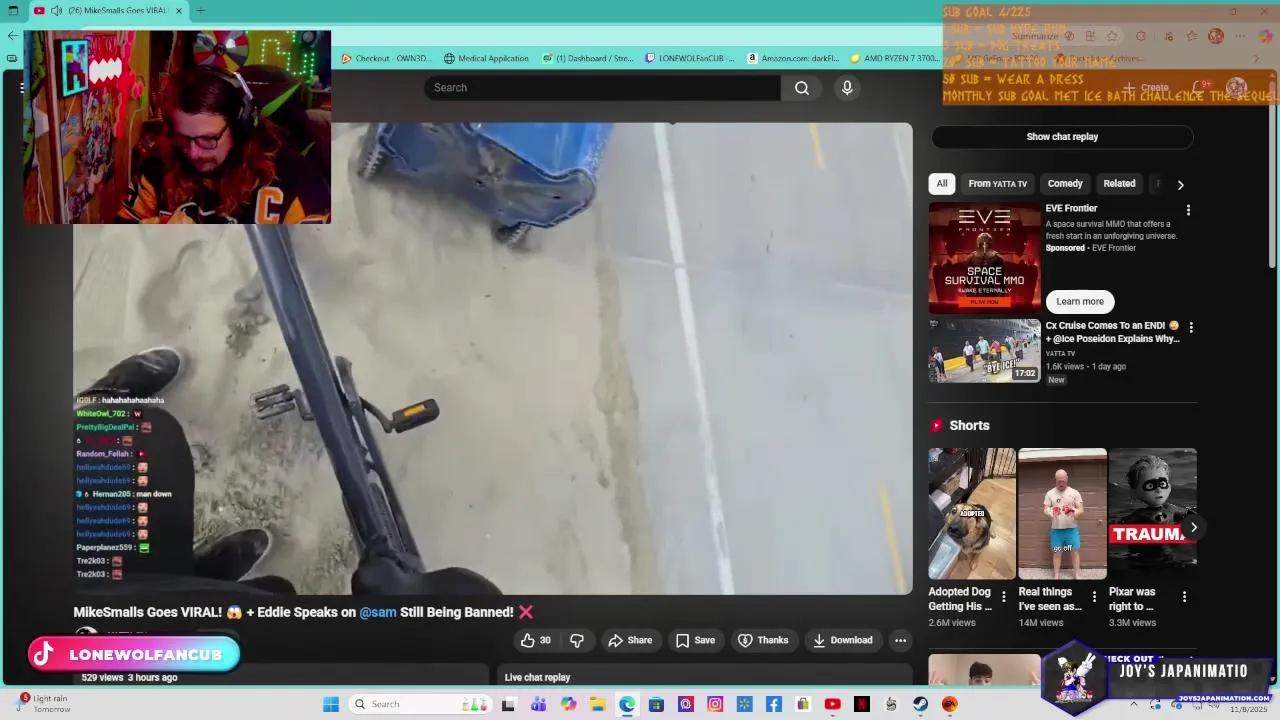1280x720 pixels.
Task: Save the video to a playlist
Action: pyautogui.click(x=695, y=640)
